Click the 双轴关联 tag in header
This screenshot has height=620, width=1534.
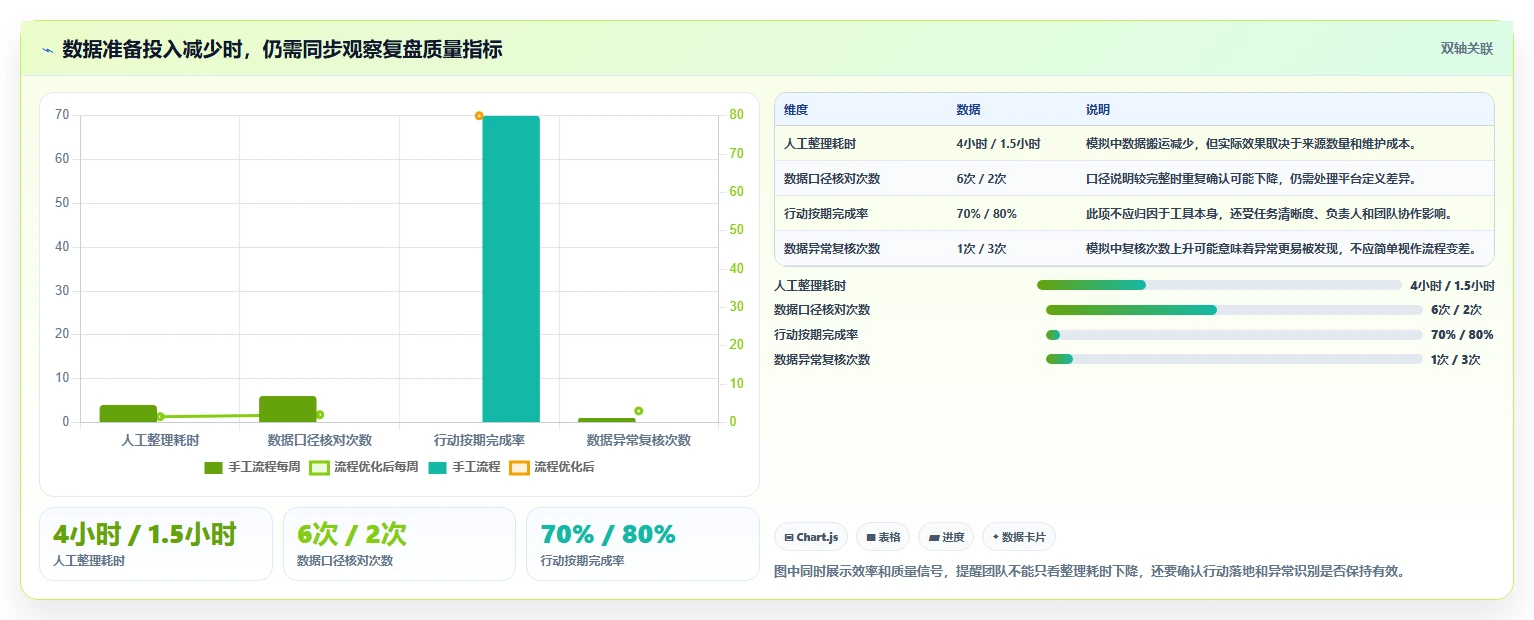(1467, 48)
